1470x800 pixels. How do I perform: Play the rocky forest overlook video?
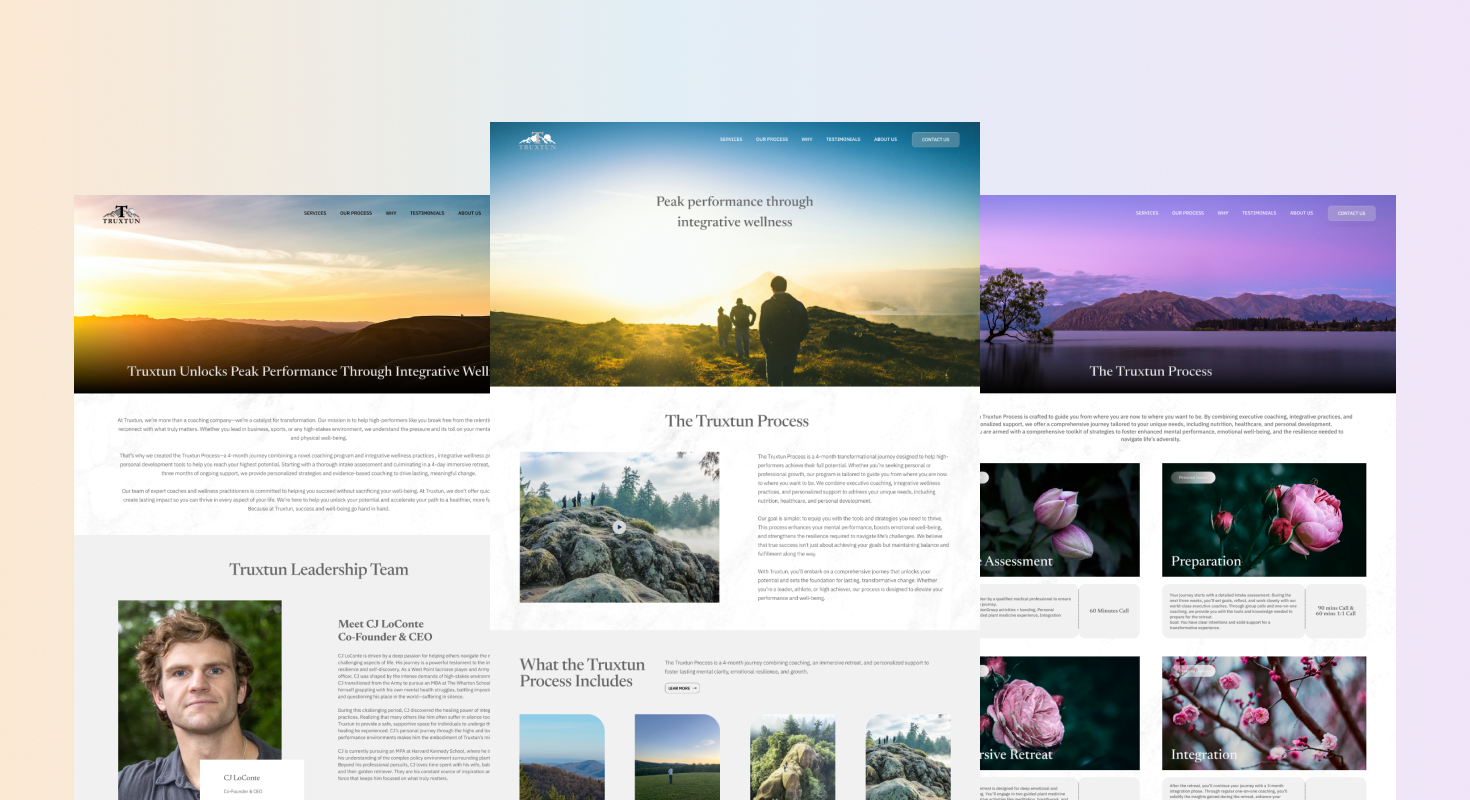pyautogui.click(x=619, y=527)
